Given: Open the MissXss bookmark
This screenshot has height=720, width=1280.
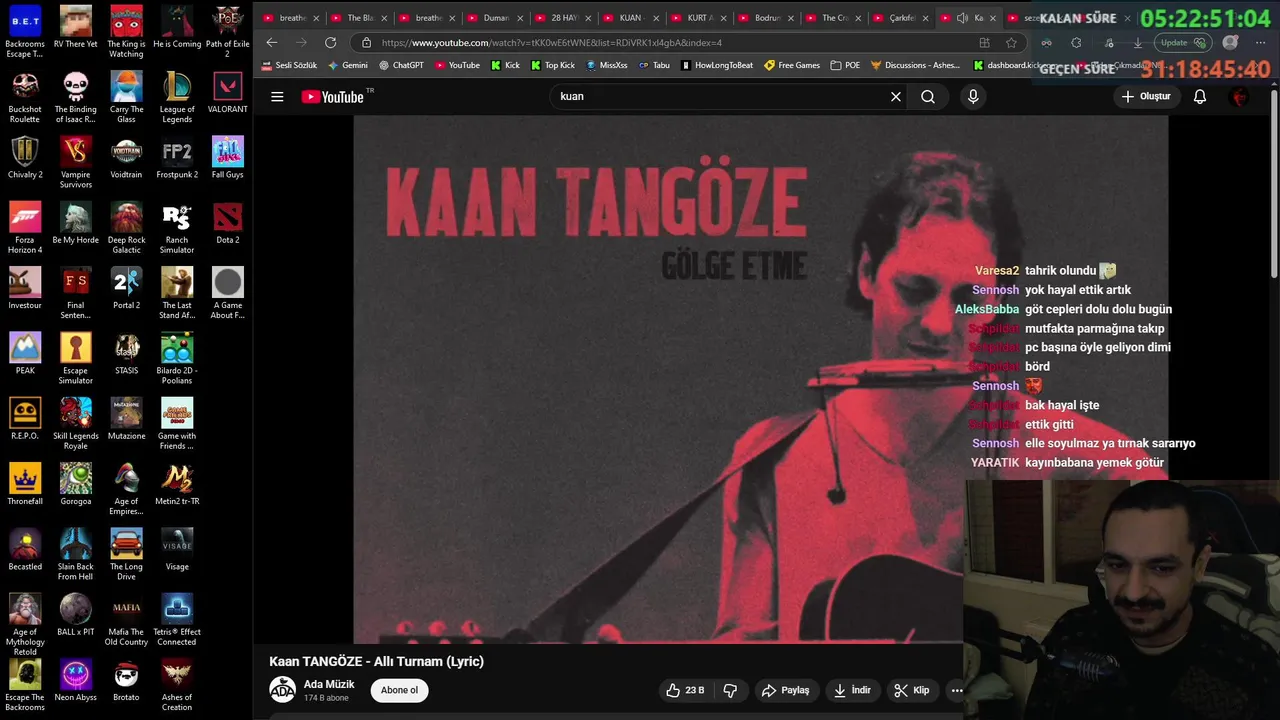Looking at the screenshot, I should 607,65.
